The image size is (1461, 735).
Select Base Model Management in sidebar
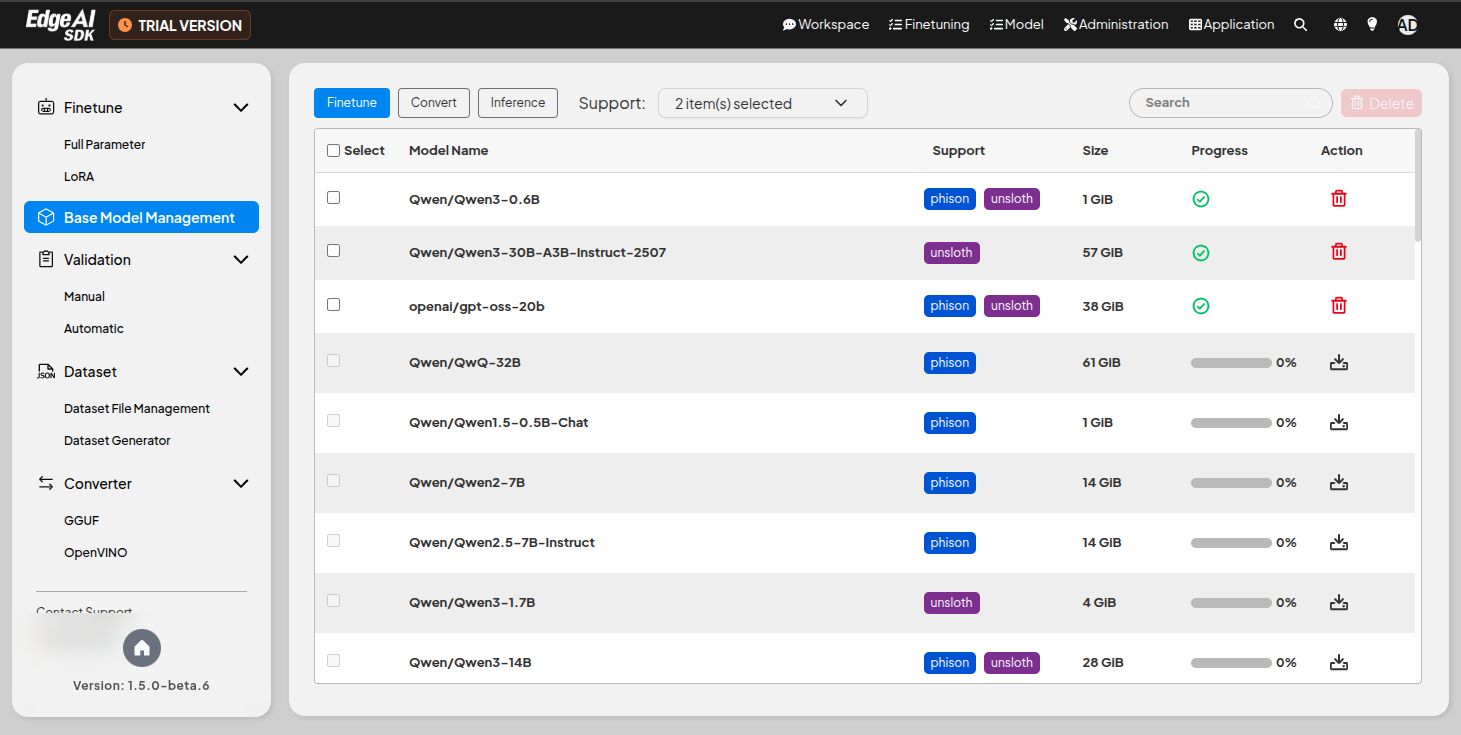(x=141, y=217)
